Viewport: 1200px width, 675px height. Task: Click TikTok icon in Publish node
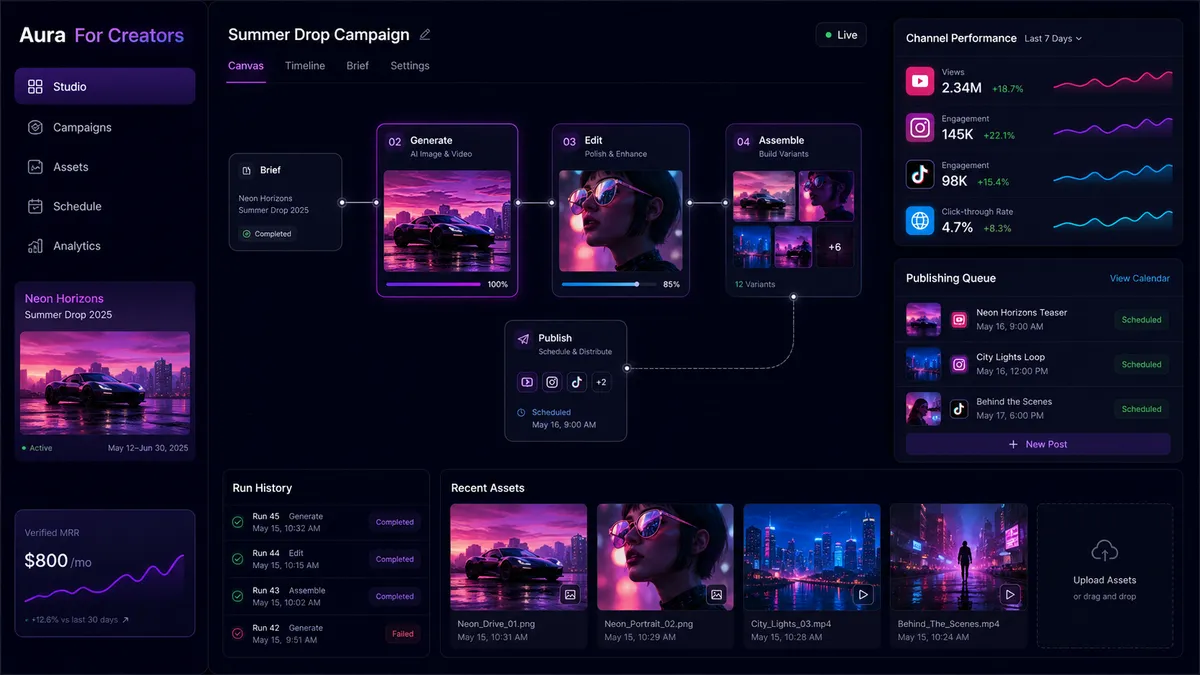click(x=577, y=382)
